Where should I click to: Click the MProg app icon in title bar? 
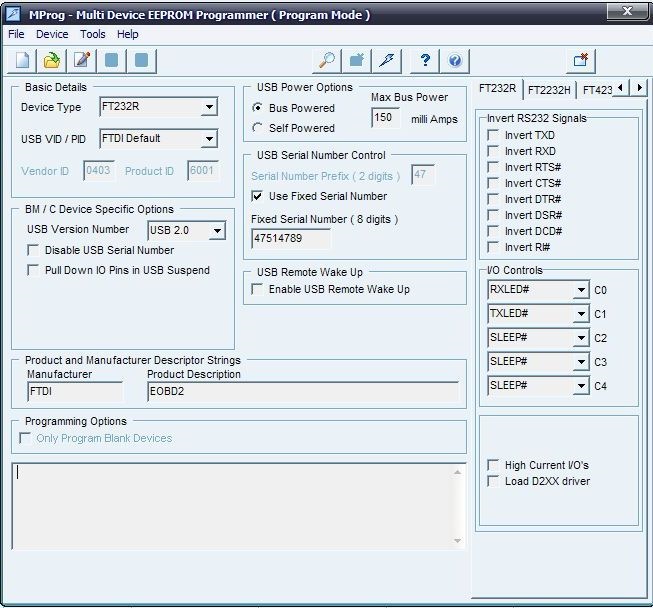(13, 14)
